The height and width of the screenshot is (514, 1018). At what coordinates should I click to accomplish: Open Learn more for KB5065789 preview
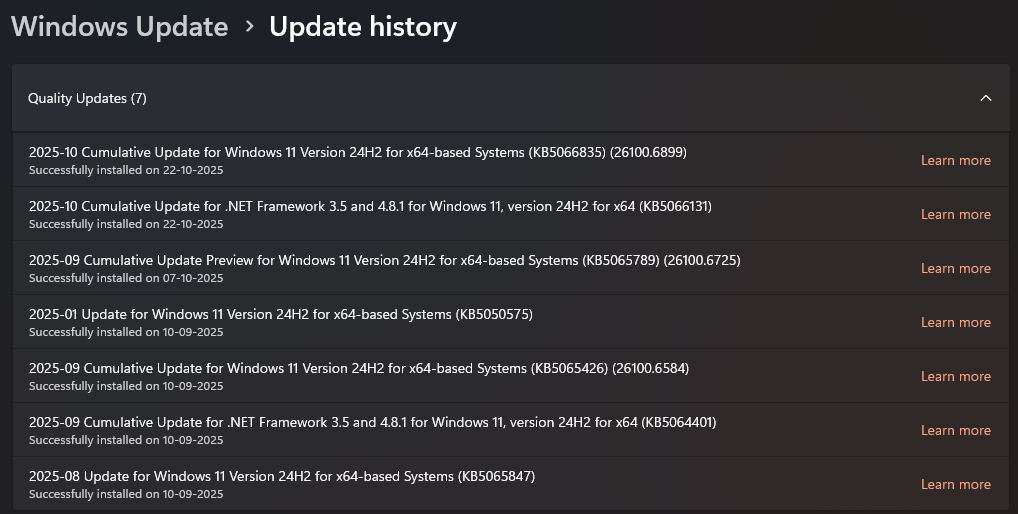[x=955, y=268]
